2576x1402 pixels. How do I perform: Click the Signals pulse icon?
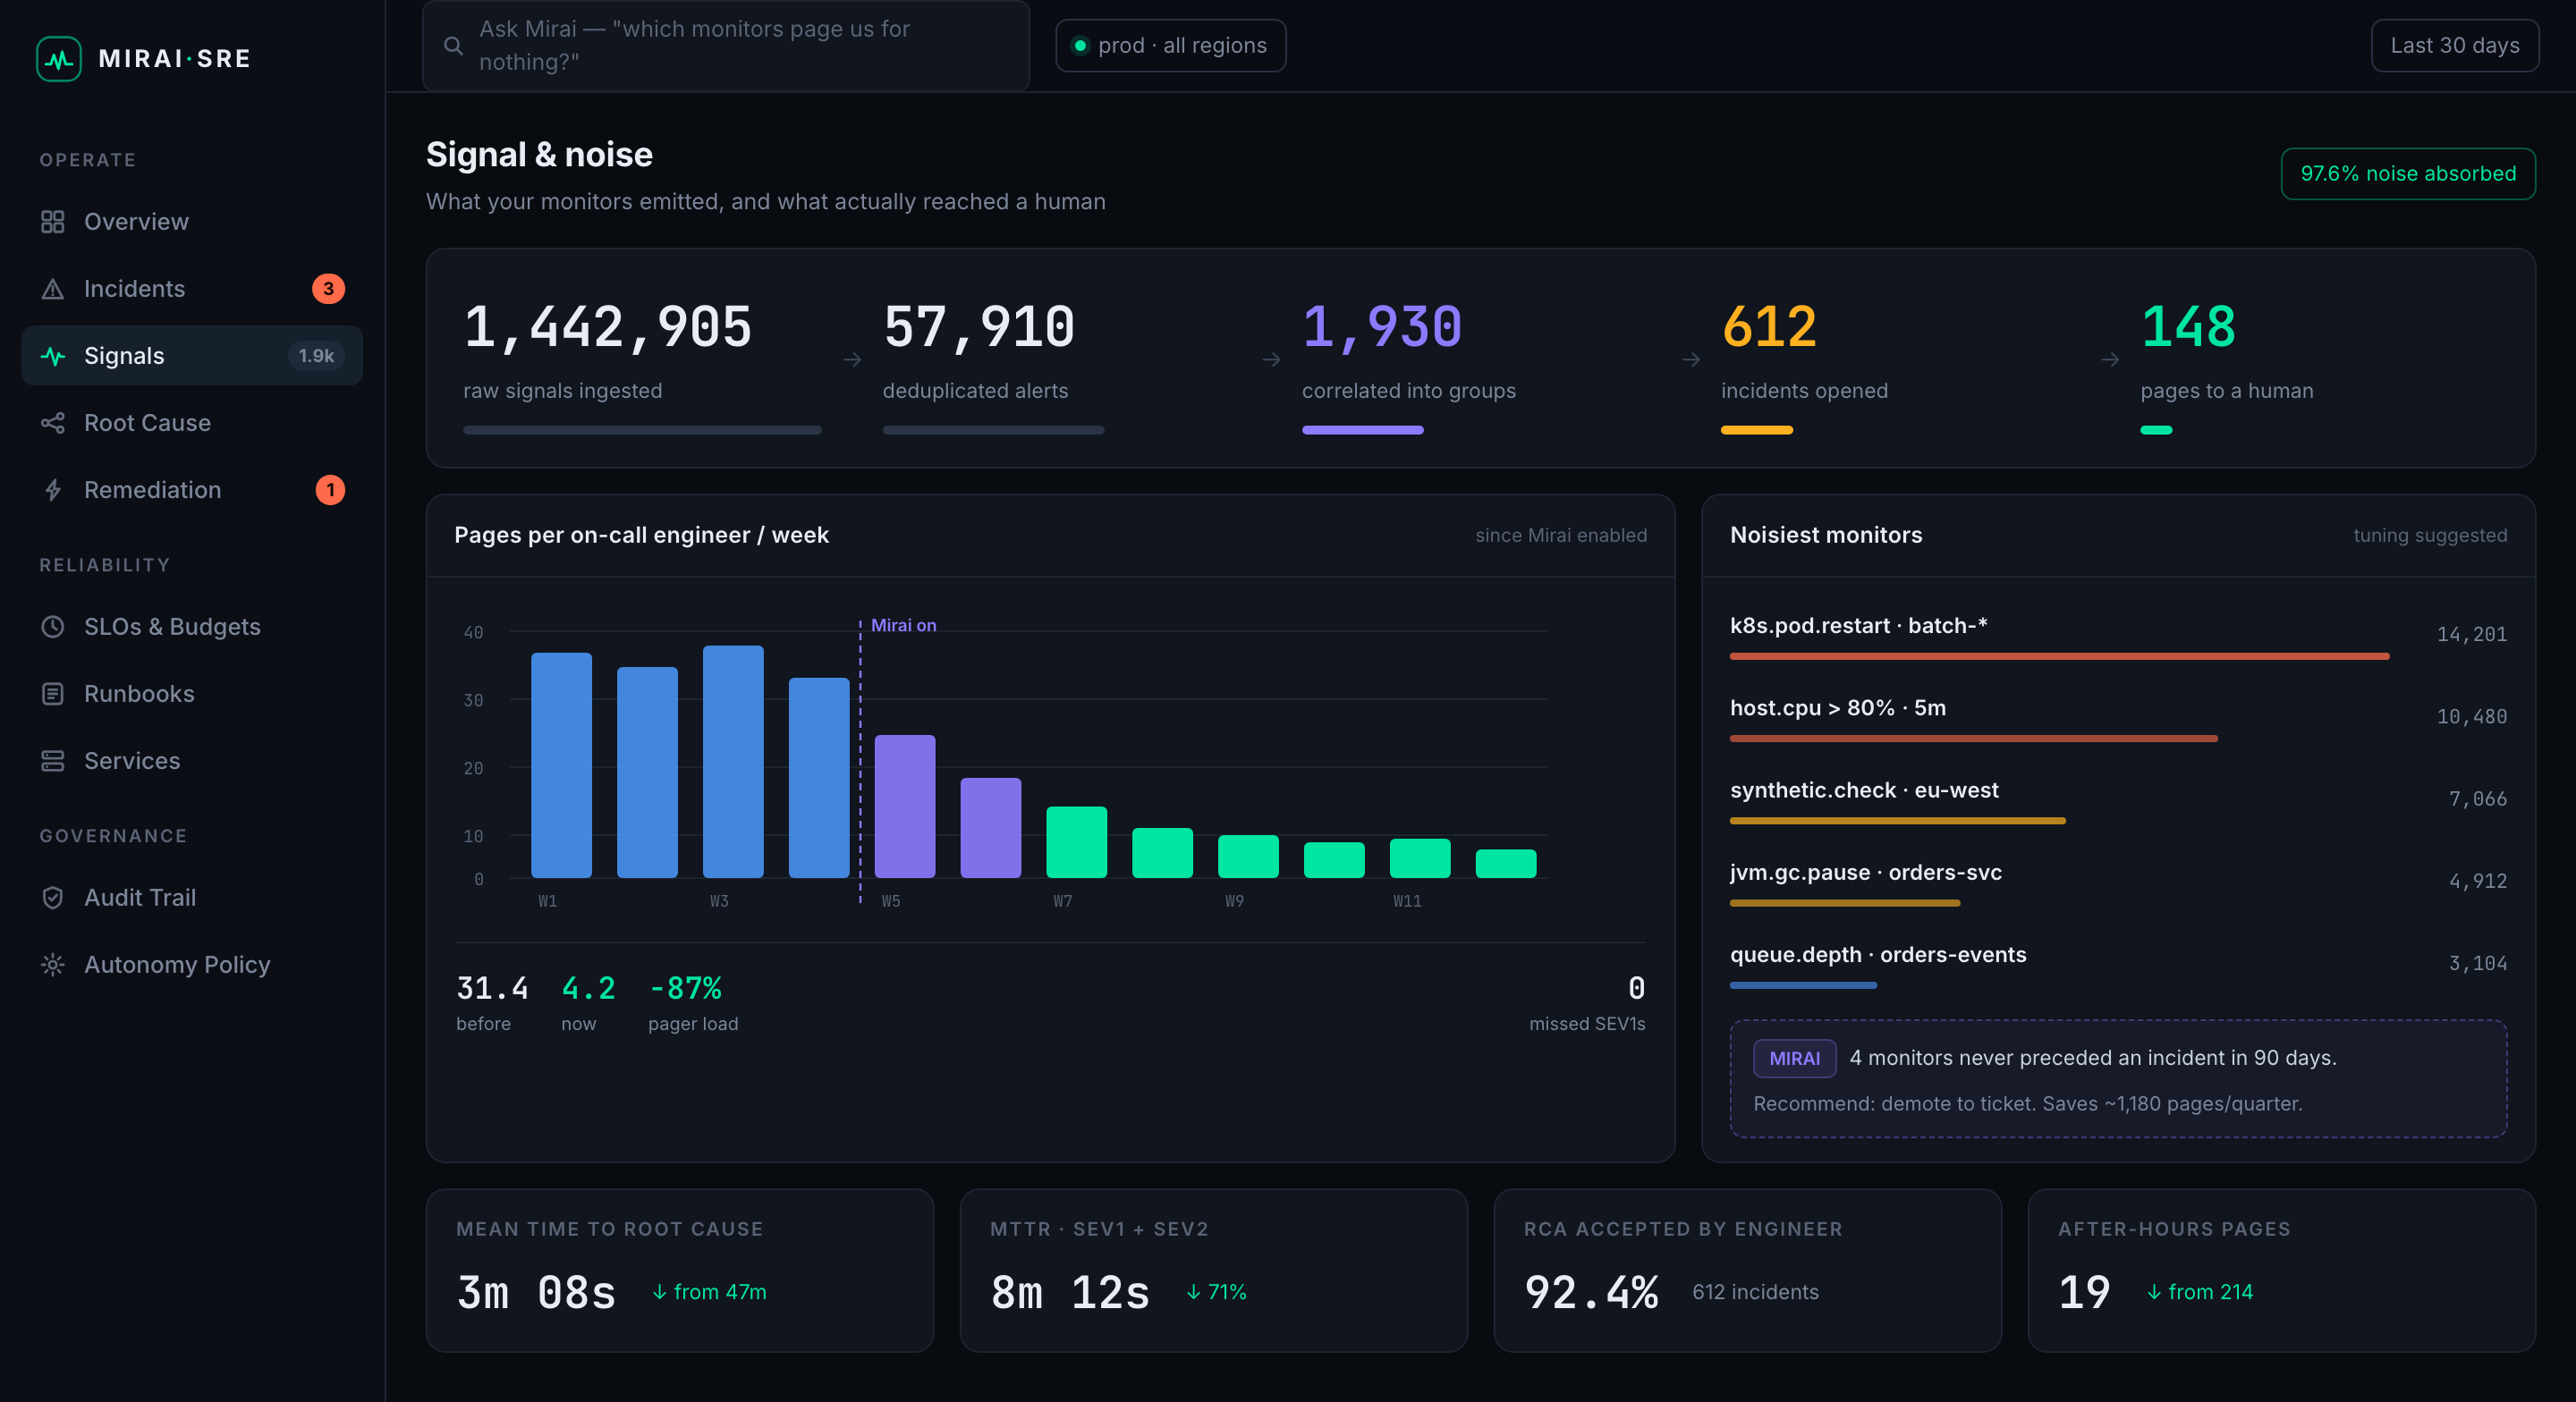pos(53,356)
